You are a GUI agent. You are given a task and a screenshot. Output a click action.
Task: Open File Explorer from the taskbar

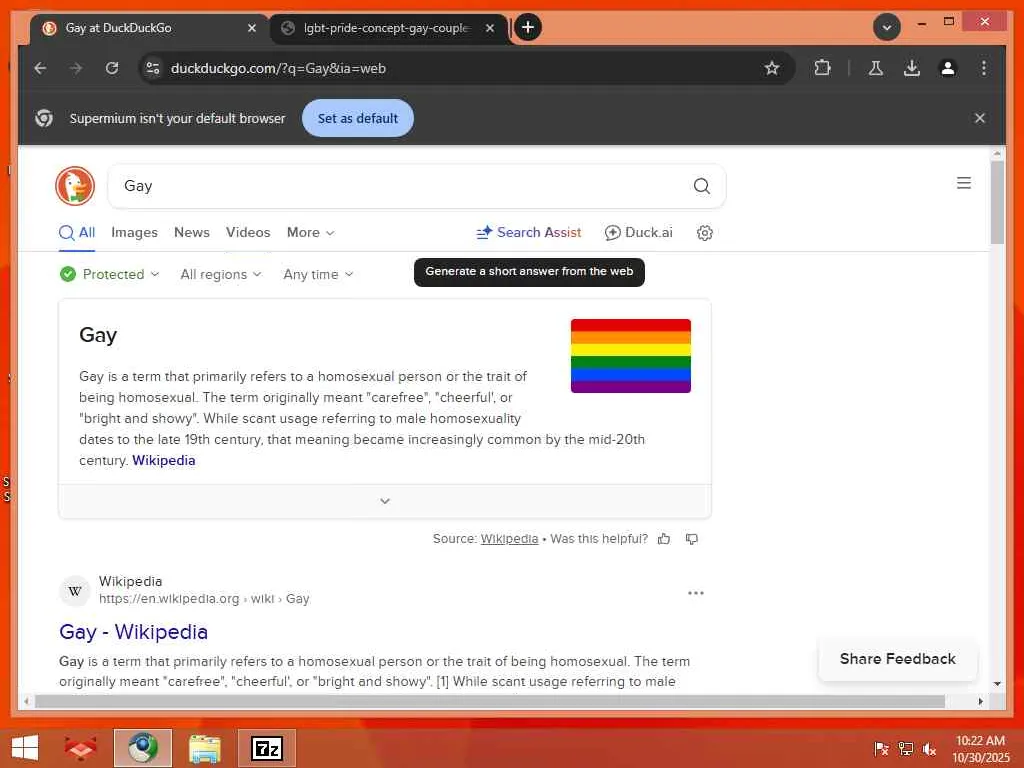(x=204, y=748)
